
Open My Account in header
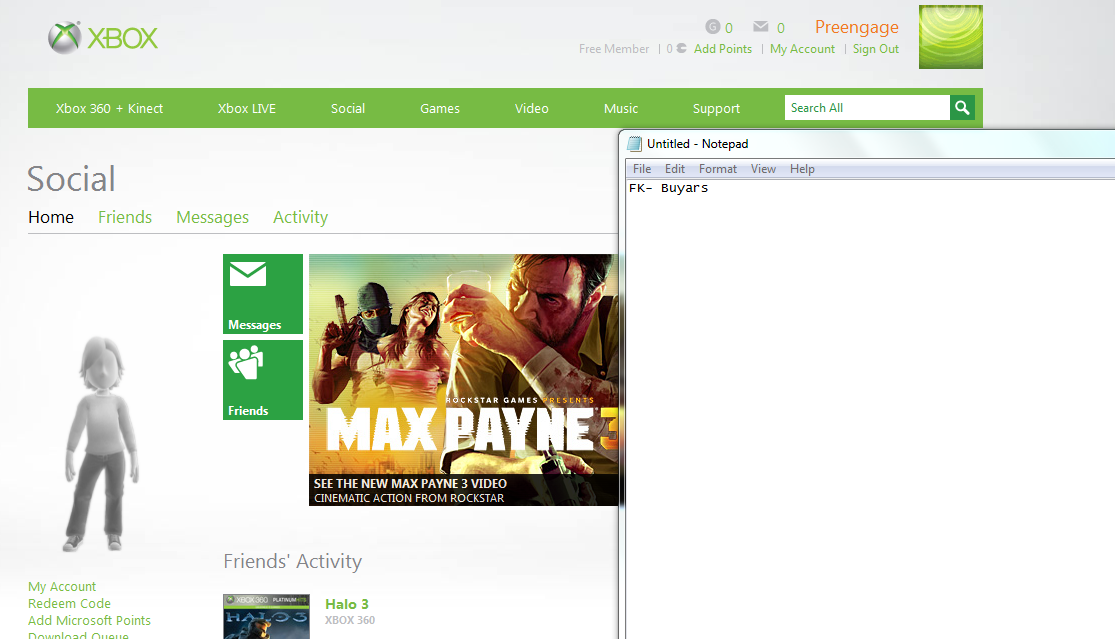tap(802, 49)
